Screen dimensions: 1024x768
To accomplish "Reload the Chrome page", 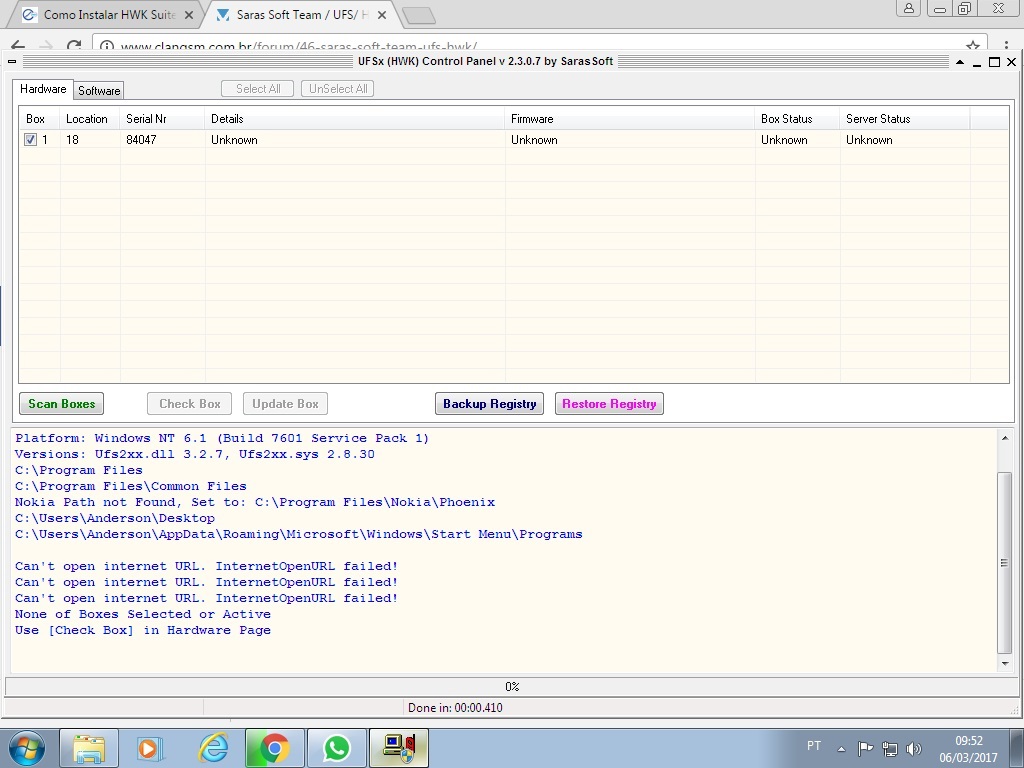I will tap(74, 46).
